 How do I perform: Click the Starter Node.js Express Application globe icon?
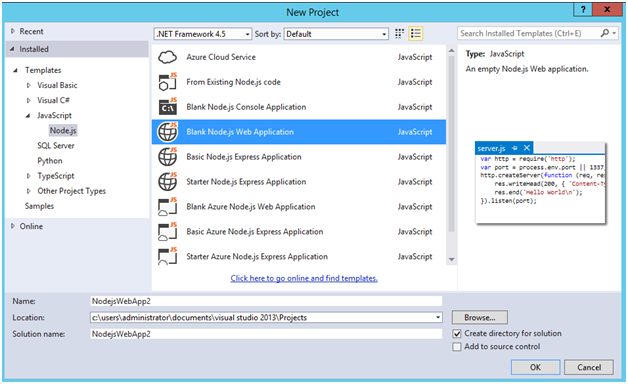(167, 181)
